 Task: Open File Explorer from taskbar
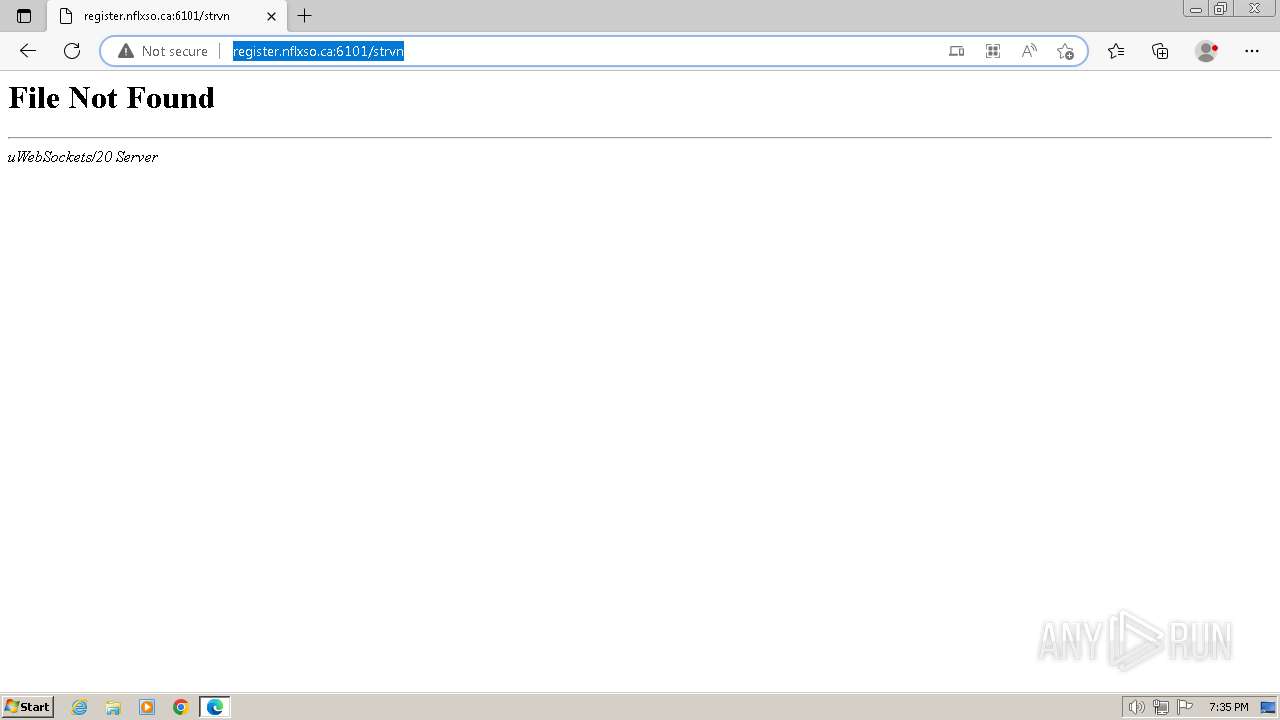click(x=113, y=707)
